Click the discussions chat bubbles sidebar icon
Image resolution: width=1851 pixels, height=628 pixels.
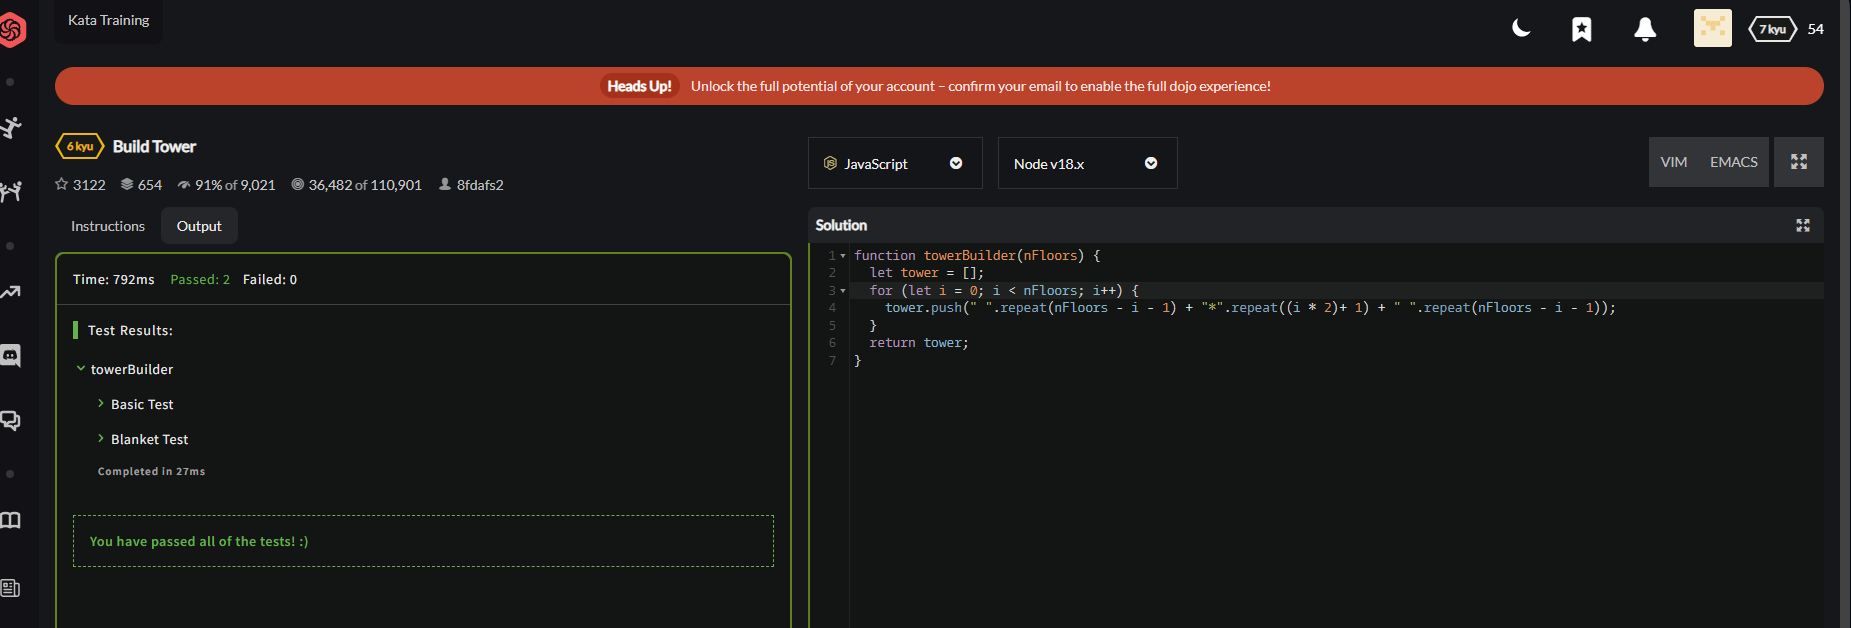(x=11, y=420)
